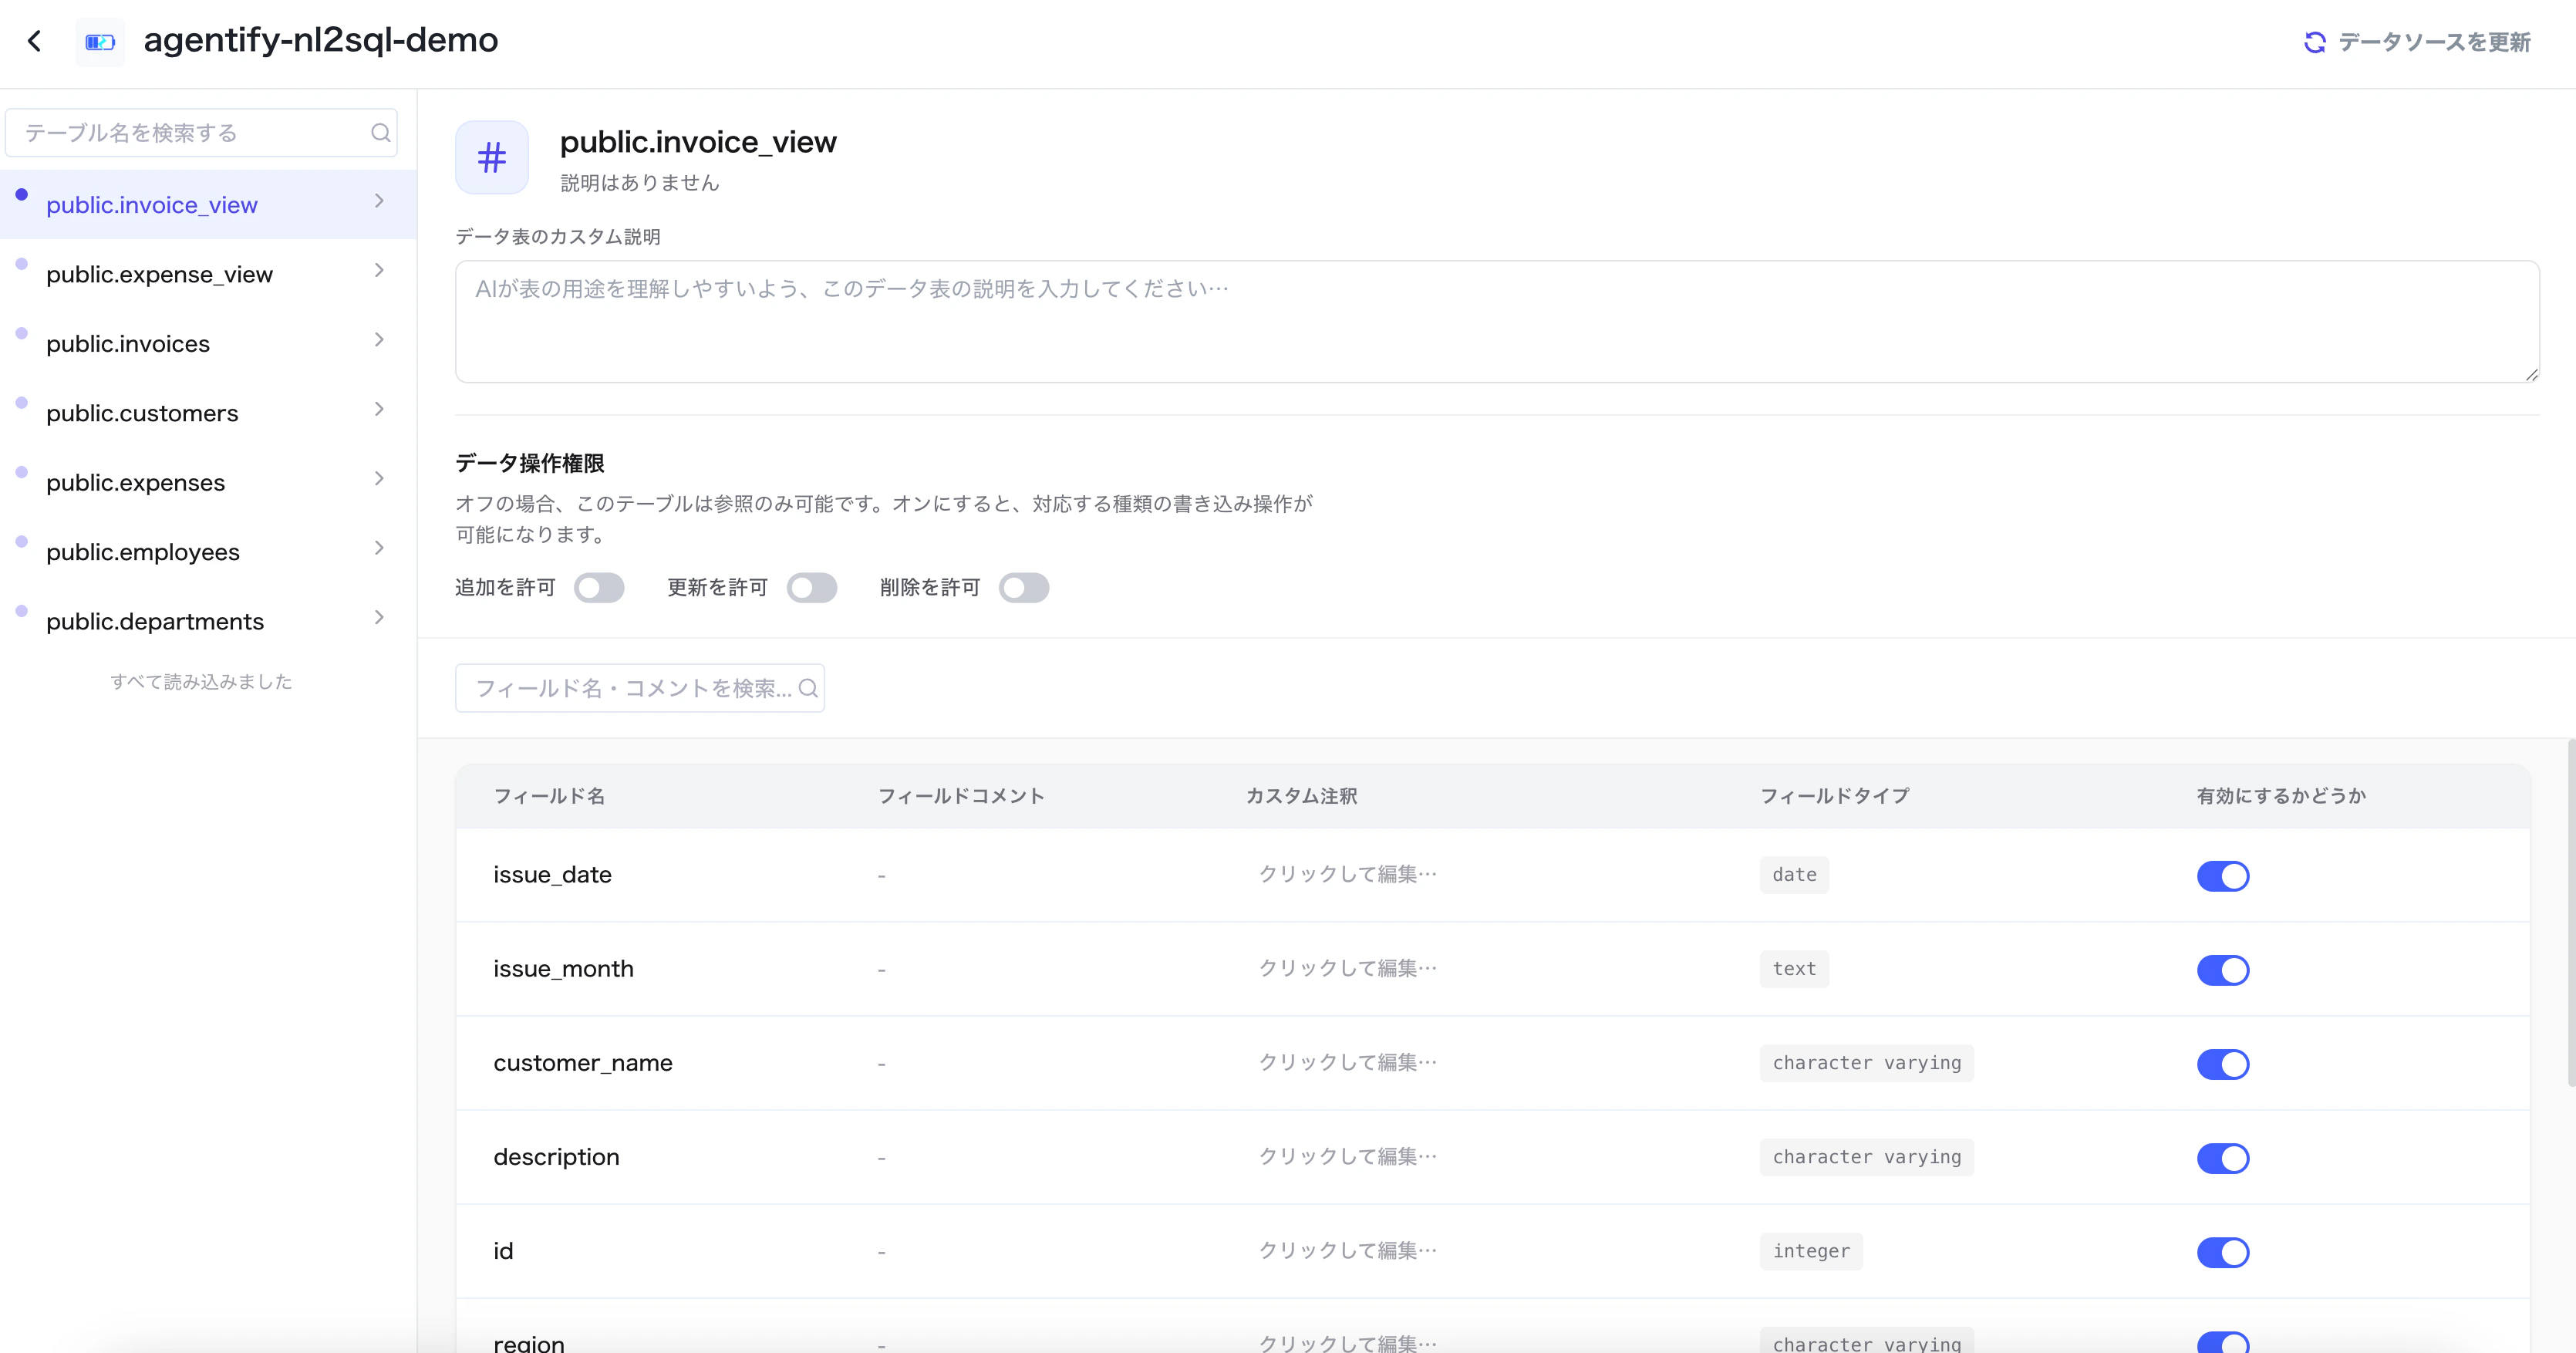This screenshot has width=2576, height=1353.
Task: Select public.departments in table list
Action: 208,621
